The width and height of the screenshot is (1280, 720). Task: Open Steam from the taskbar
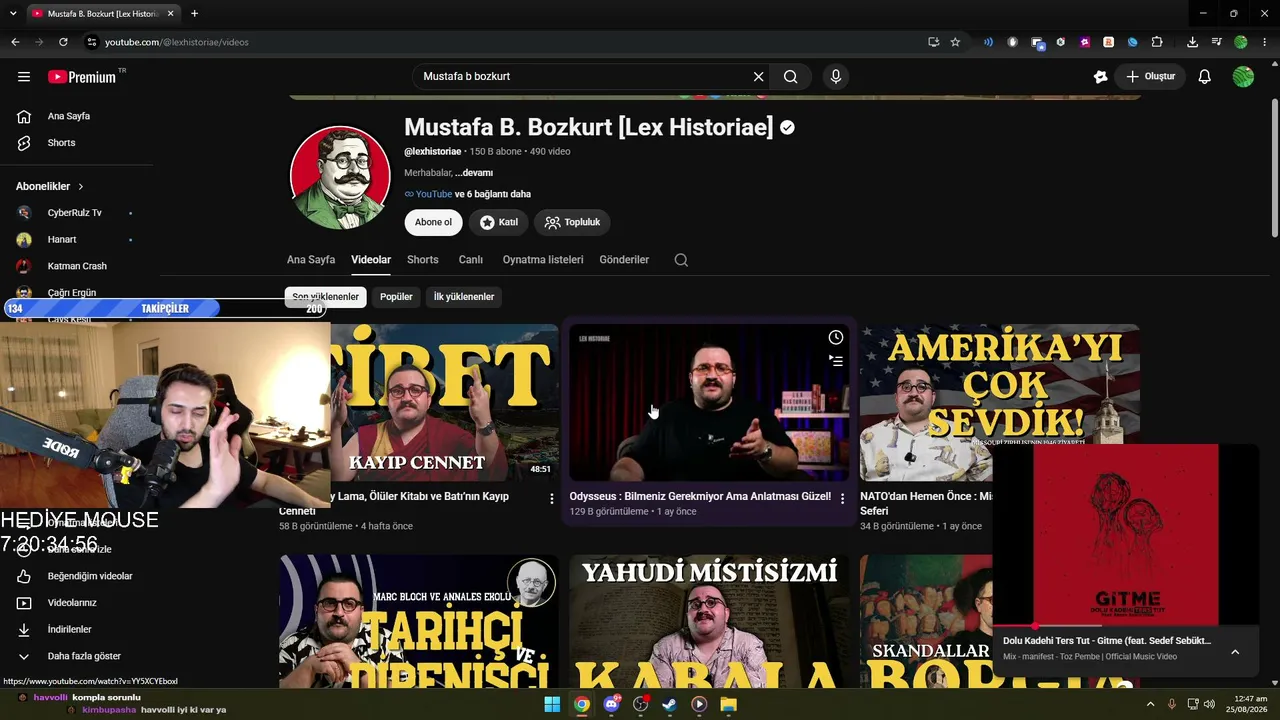tap(669, 704)
